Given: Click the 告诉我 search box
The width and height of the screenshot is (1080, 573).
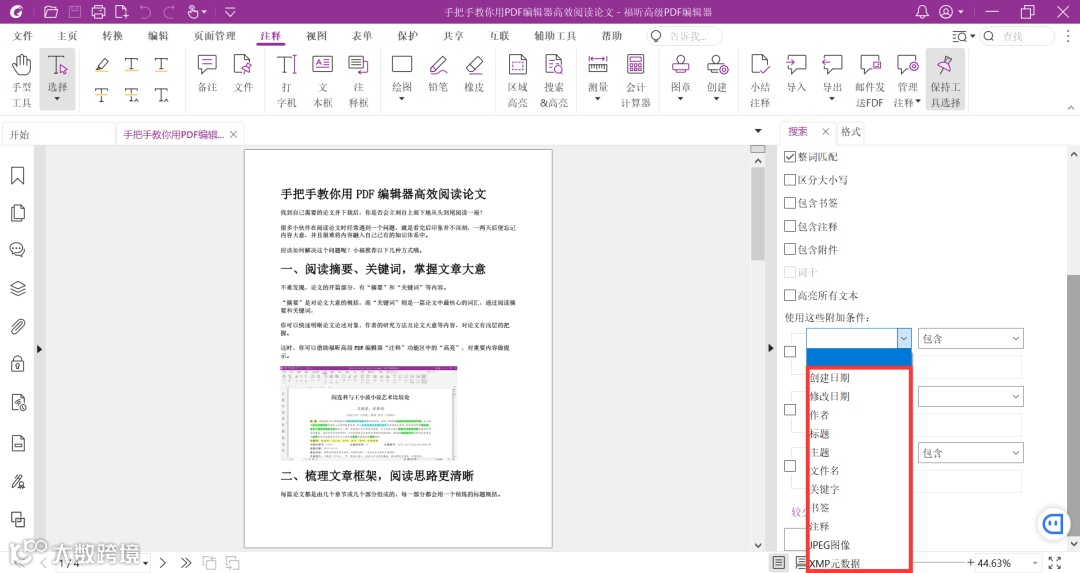Looking at the screenshot, I should (x=685, y=36).
